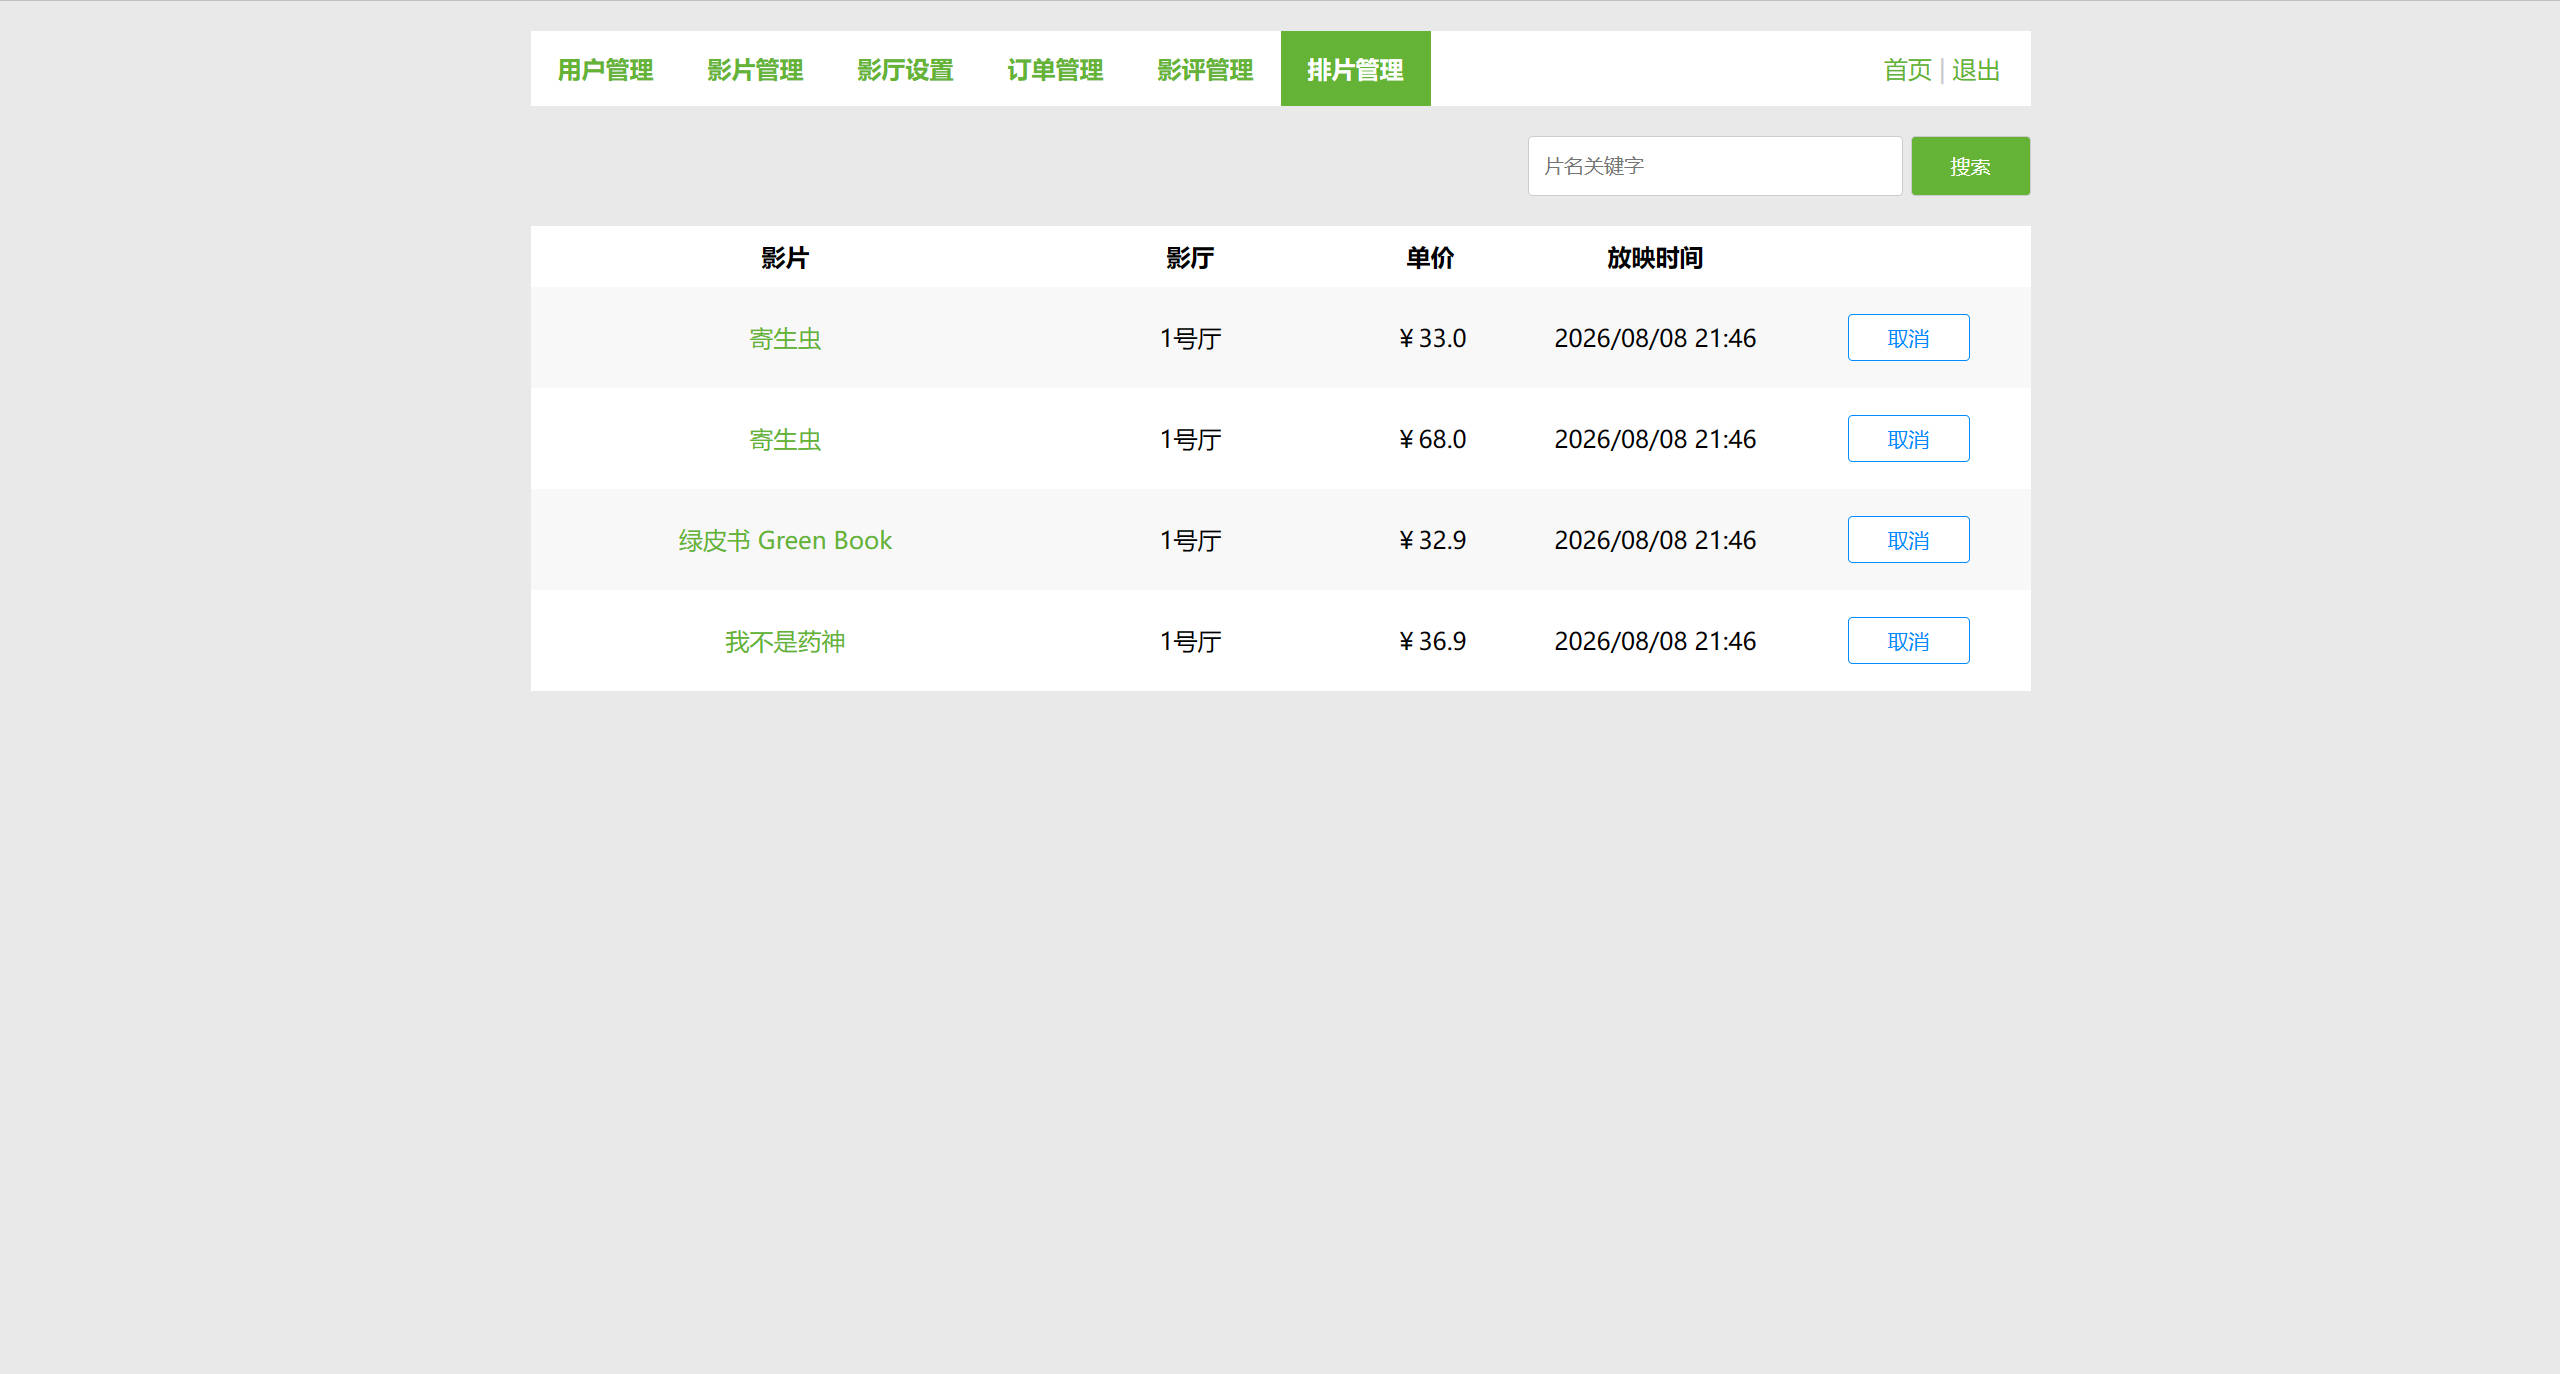Click the 首页 link
This screenshot has width=2560, height=1374.
pos(1907,70)
